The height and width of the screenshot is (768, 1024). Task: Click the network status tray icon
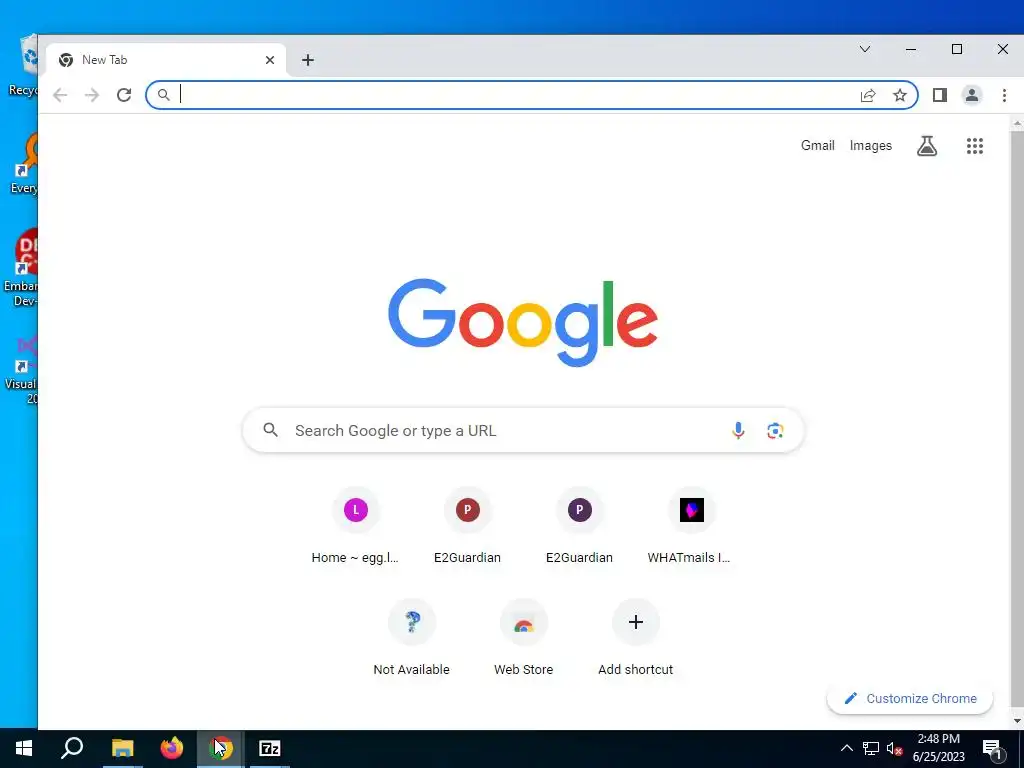pyautogui.click(x=871, y=748)
